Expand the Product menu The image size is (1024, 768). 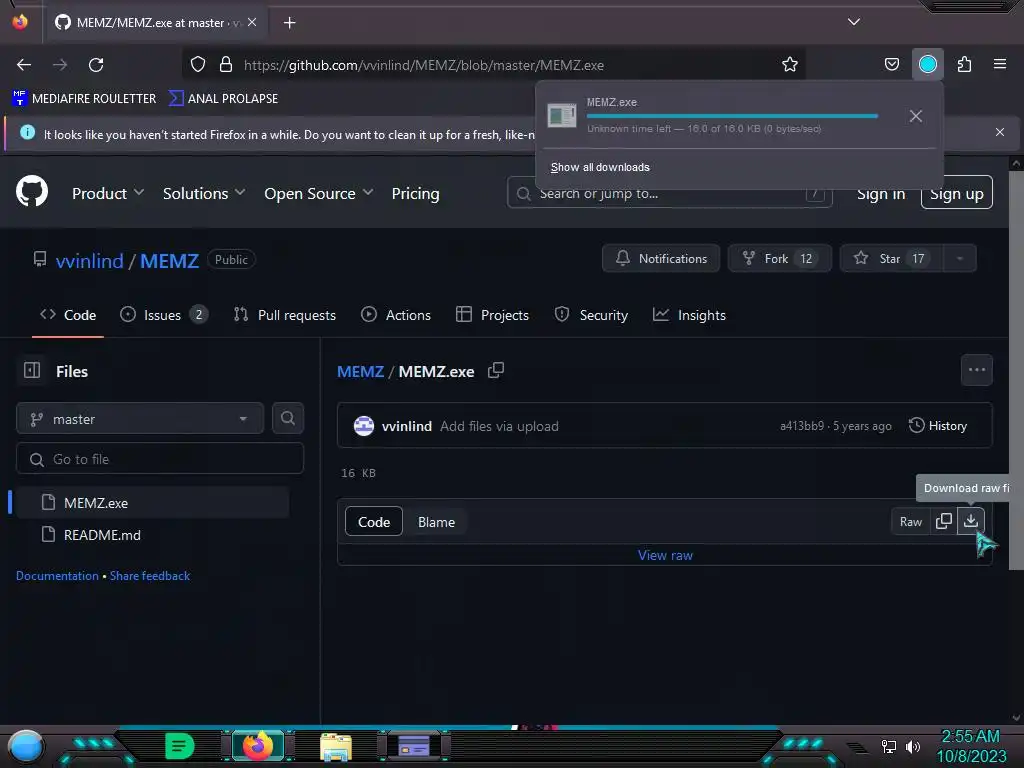[108, 193]
